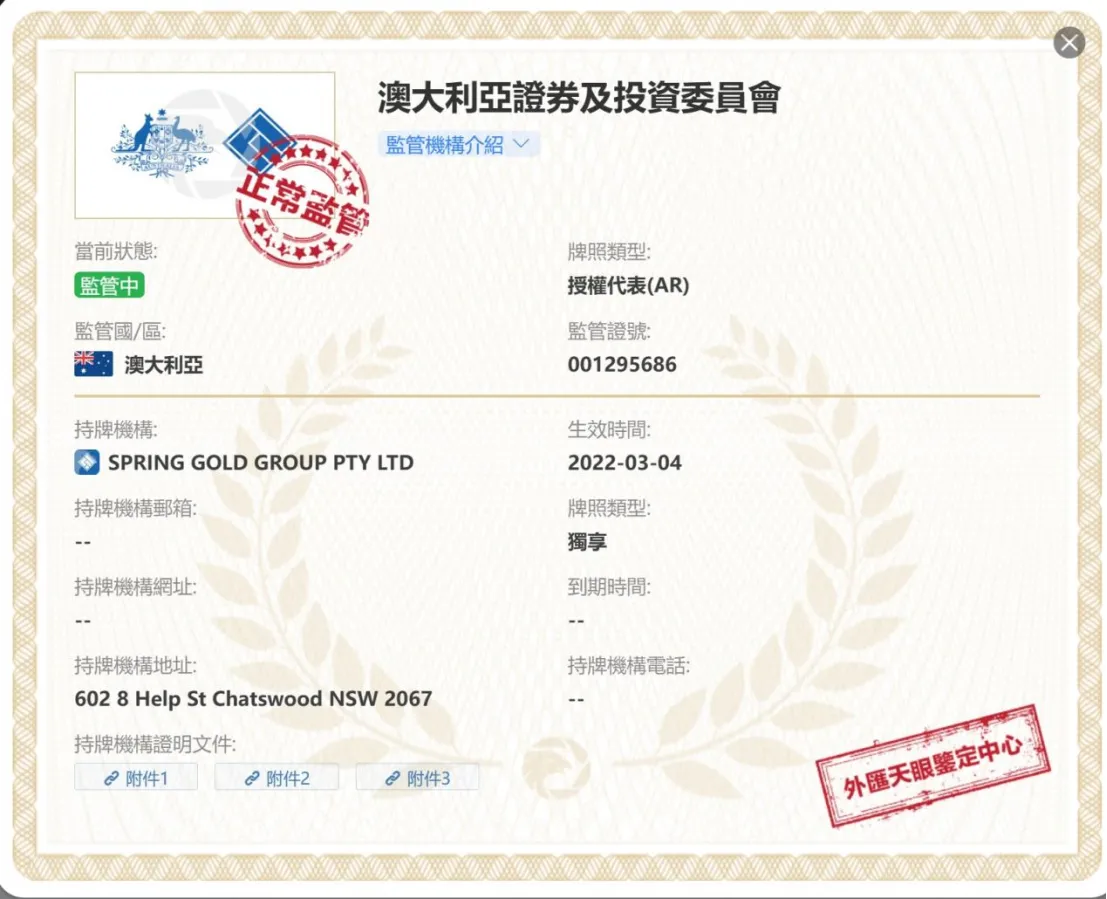Click the 監管證號 label
This screenshot has height=899, width=1107.
coord(609,331)
